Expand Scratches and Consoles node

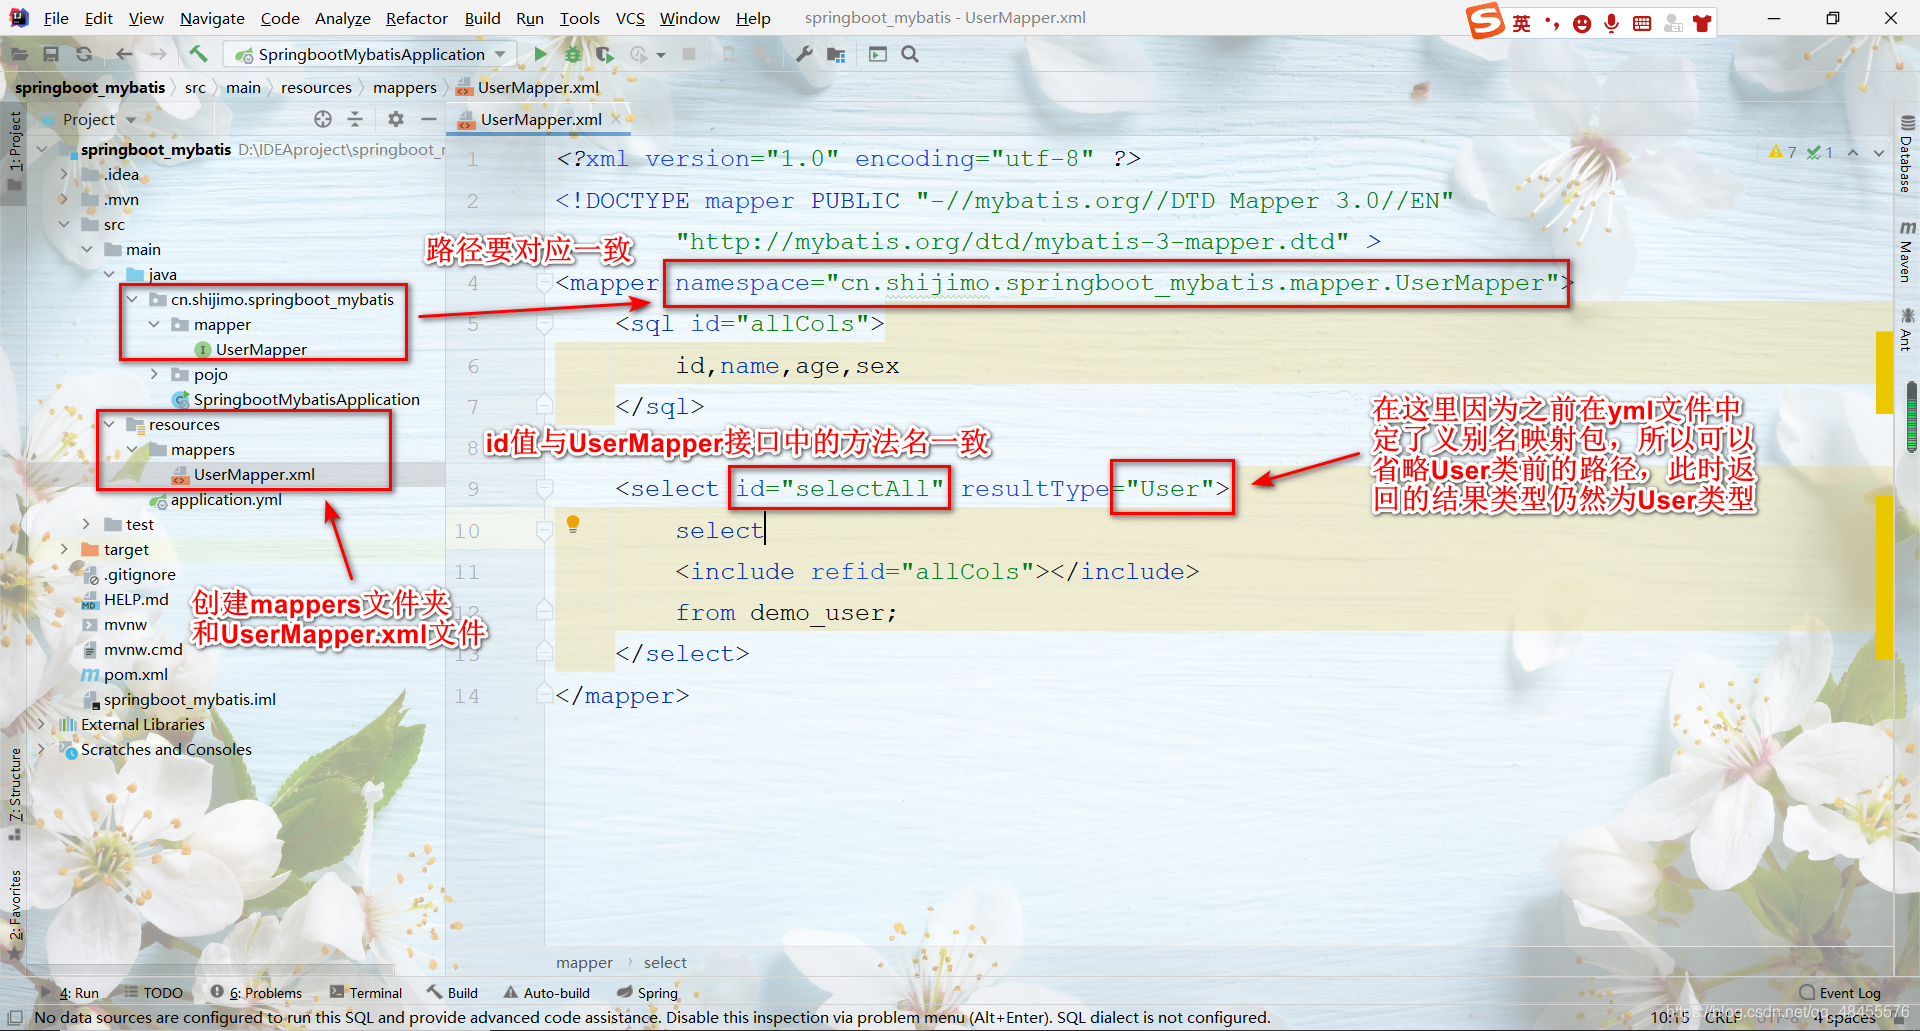pyautogui.click(x=41, y=749)
